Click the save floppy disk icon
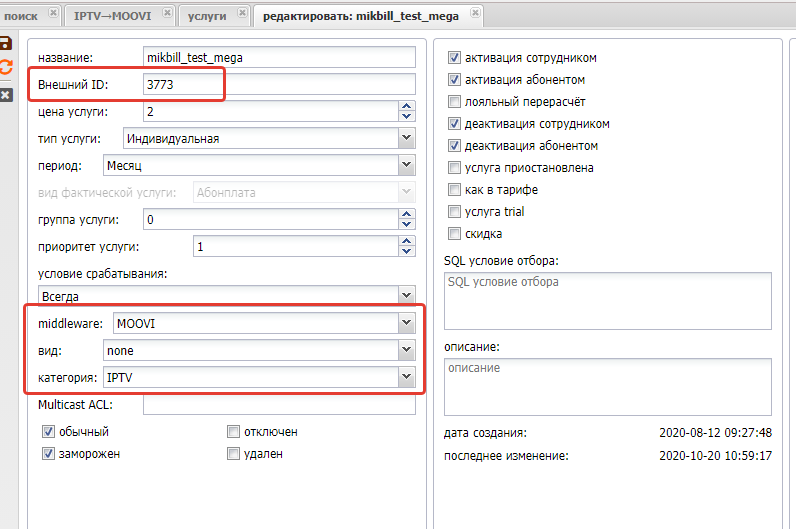This screenshot has width=796, height=529. click(5, 43)
